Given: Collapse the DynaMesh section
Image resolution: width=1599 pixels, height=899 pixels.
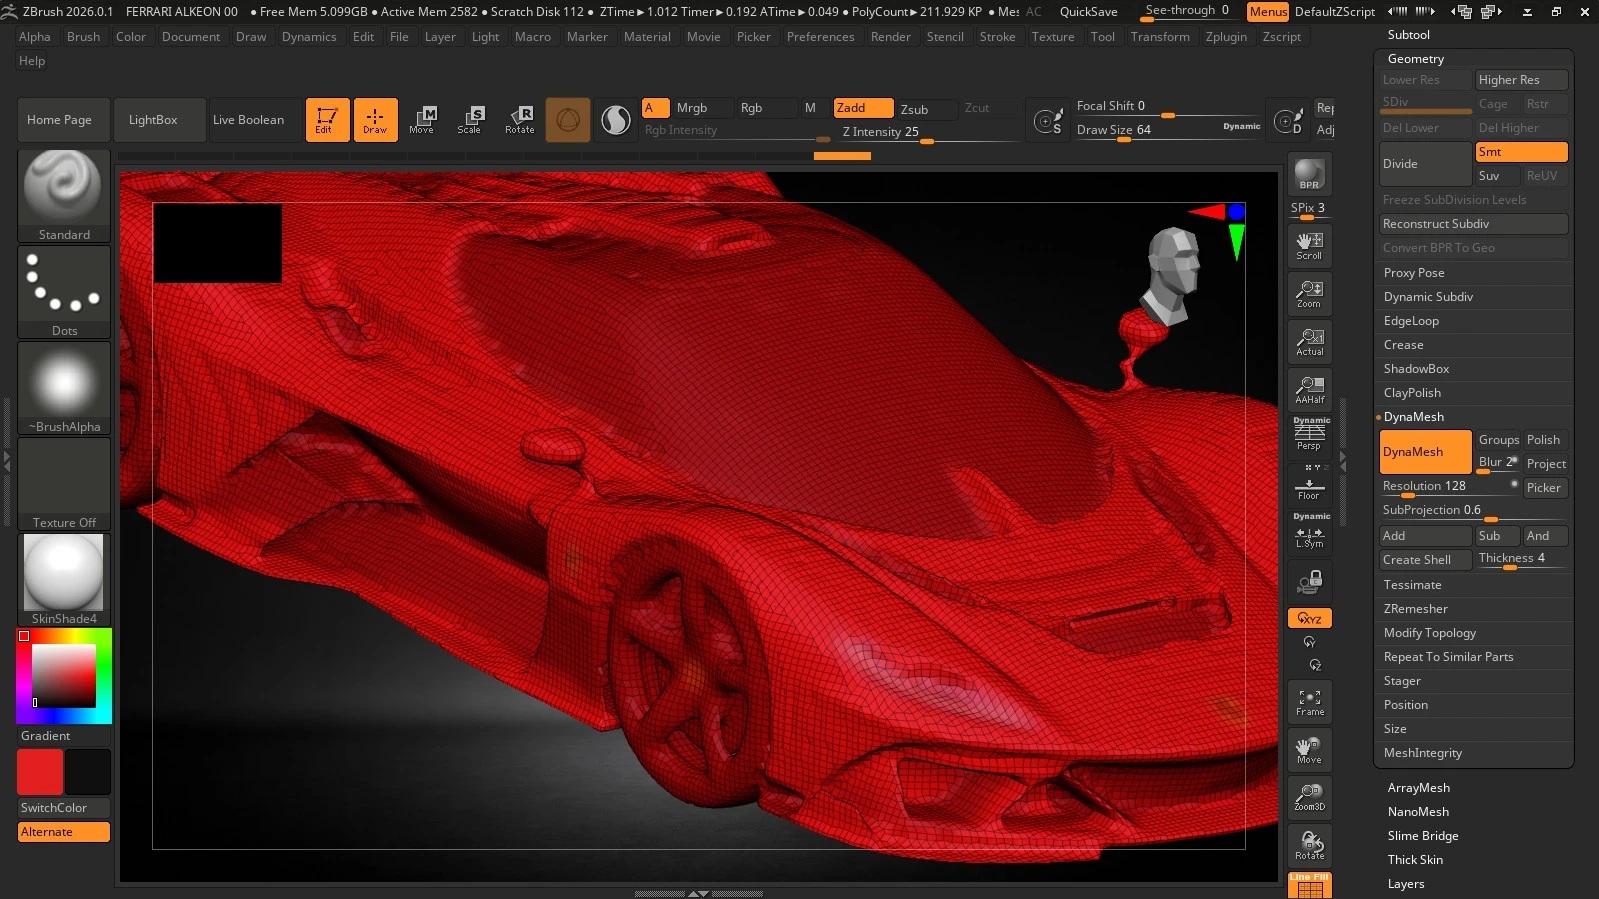Looking at the screenshot, I should coord(1413,417).
